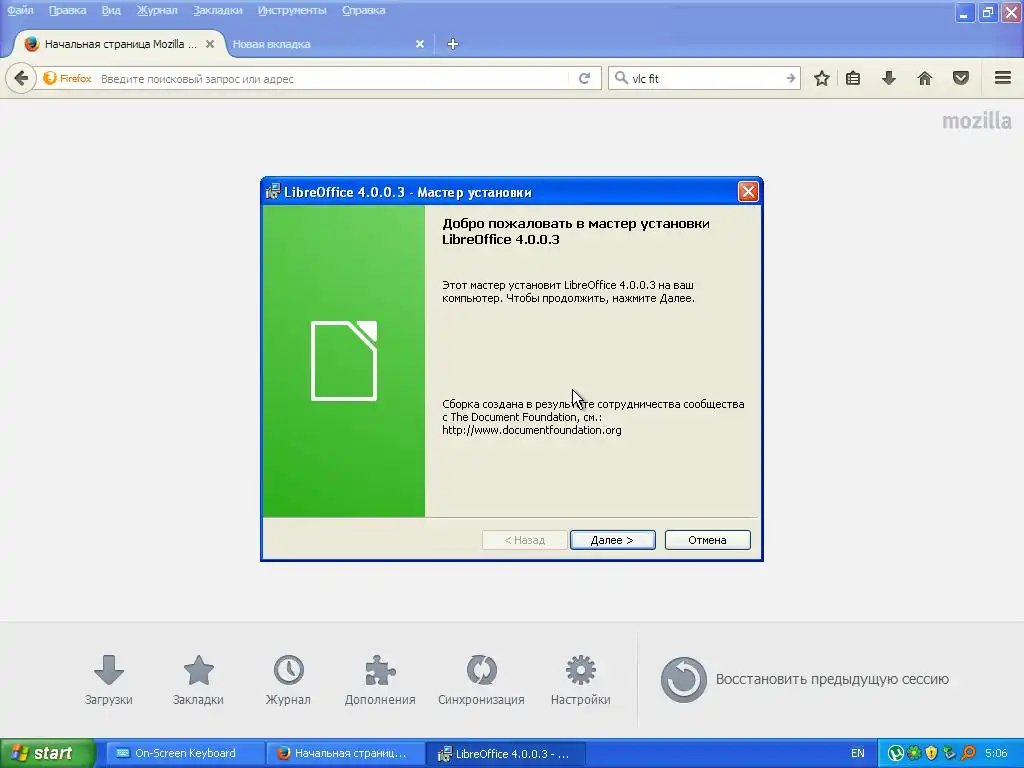Open Синхронизация icon on start page

coord(481,680)
